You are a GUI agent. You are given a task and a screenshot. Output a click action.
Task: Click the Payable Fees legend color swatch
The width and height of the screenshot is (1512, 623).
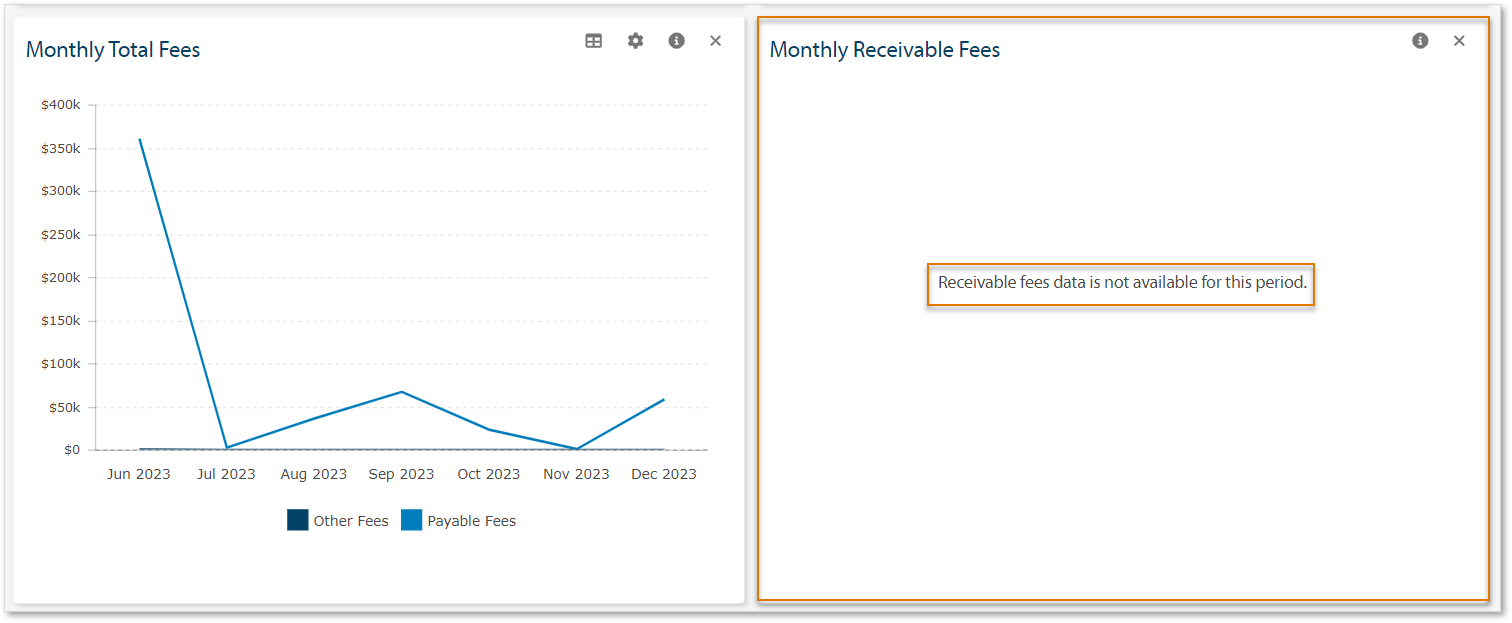tap(411, 520)
